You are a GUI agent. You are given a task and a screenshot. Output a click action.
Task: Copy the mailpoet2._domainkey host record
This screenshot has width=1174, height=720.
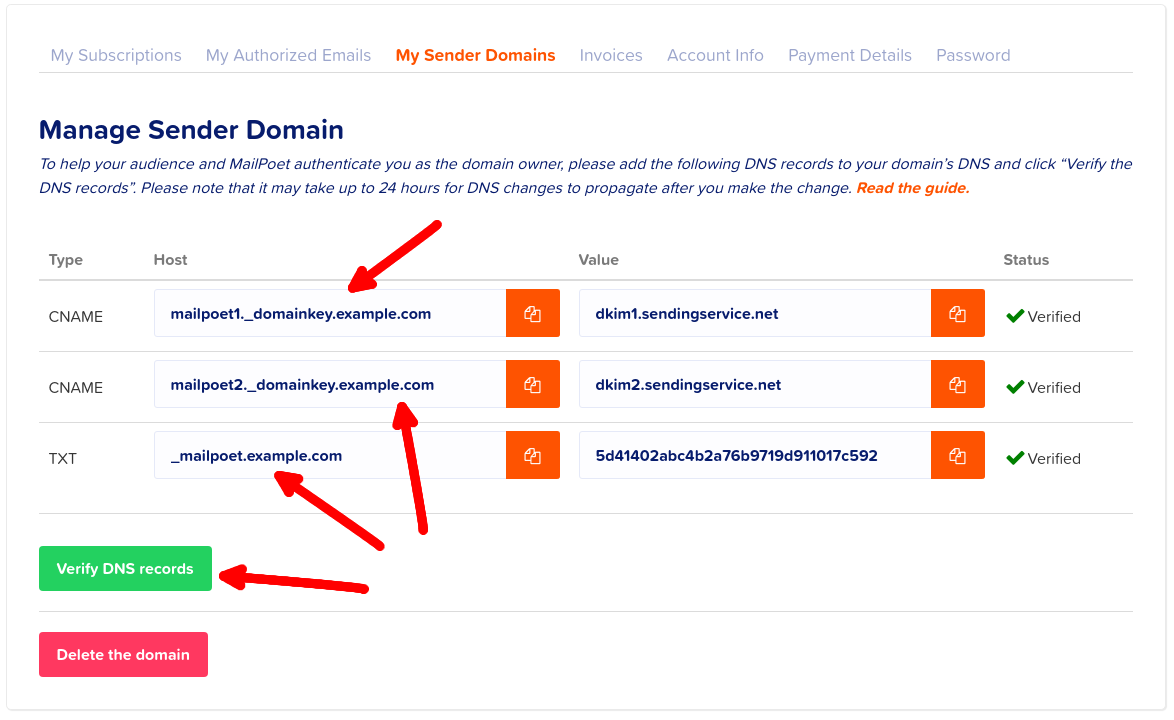pos(532,384)
